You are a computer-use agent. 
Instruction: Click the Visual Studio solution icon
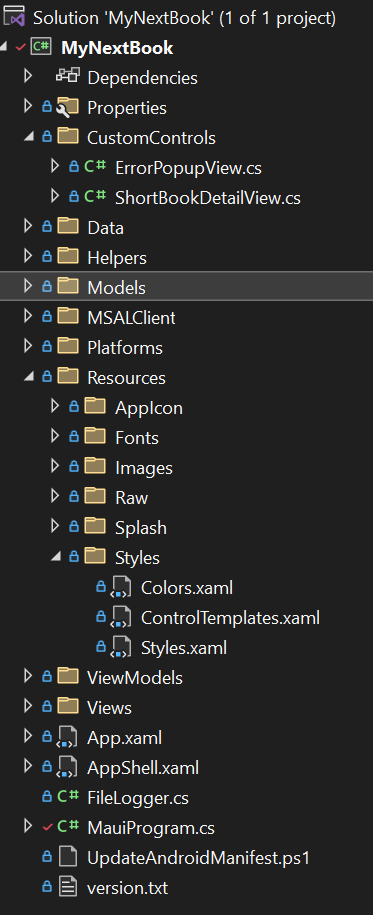click(15, 17)
